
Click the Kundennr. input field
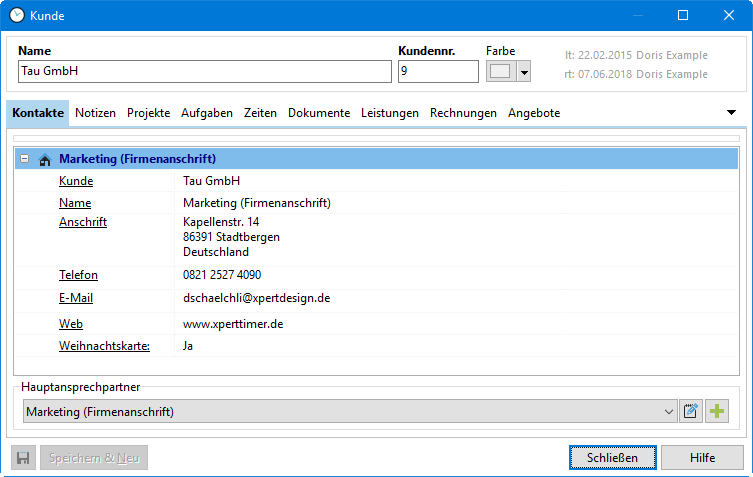pos(437,71)
